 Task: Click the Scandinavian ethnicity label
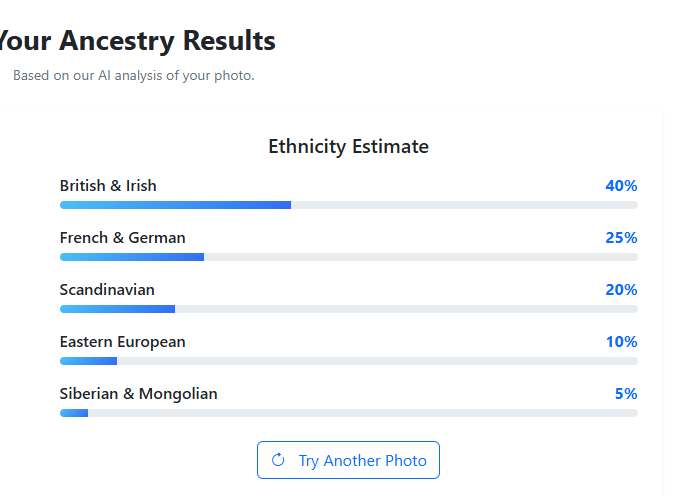[107, 290]
